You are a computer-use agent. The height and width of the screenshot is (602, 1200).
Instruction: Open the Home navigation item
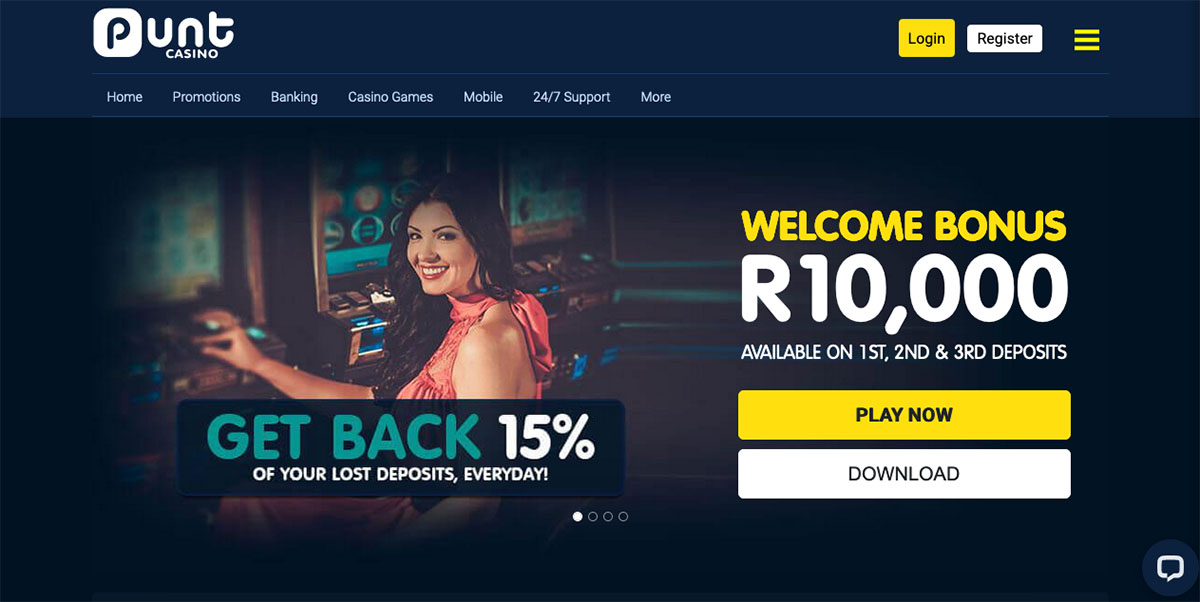(x=125, y=97)
